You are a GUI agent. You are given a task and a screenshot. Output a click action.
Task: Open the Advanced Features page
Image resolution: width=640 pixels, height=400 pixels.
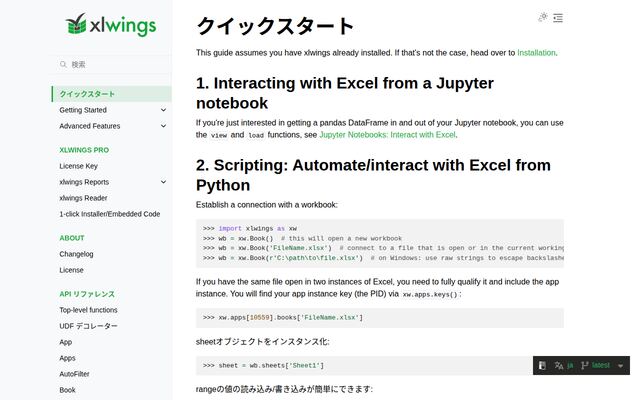coord(90,126)
